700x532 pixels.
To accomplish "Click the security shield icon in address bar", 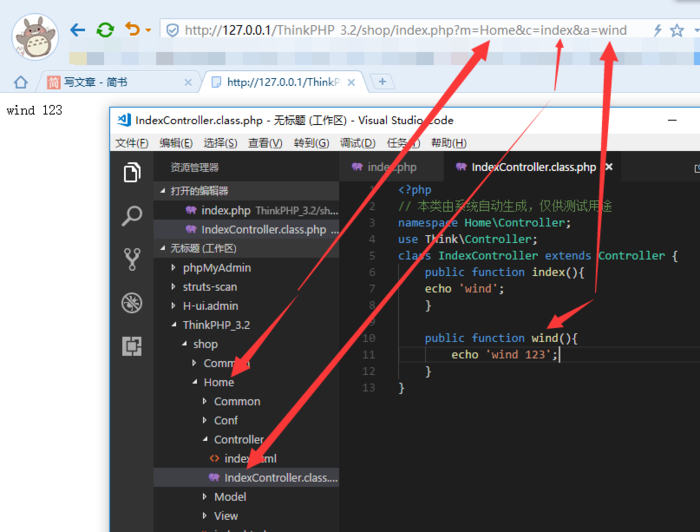I will (172, 30).
